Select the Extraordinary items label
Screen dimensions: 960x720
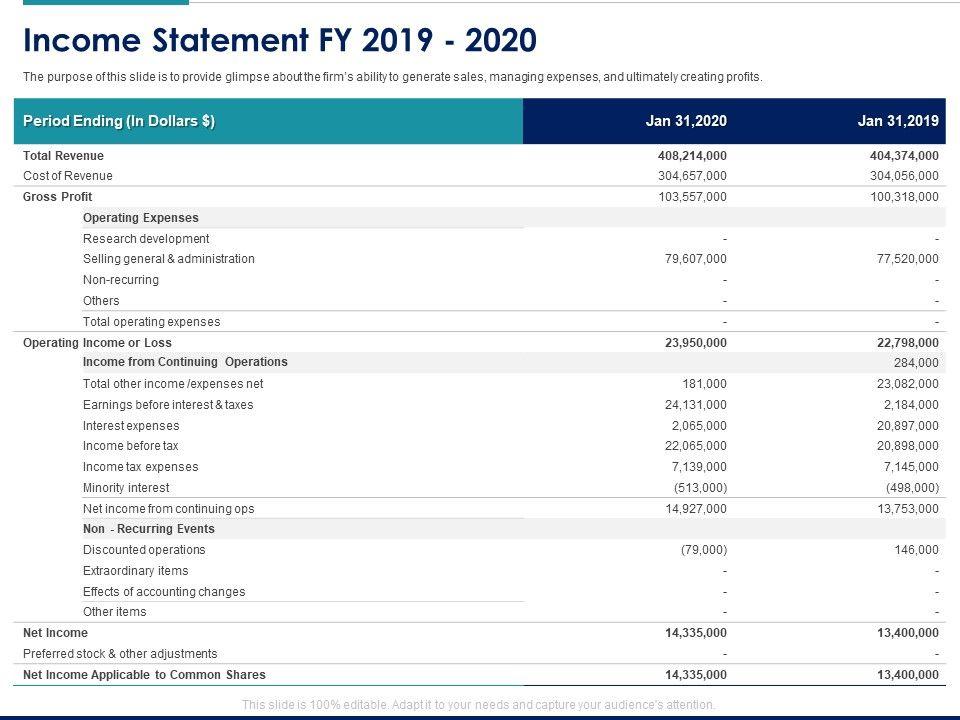click(x=135, y=571)
